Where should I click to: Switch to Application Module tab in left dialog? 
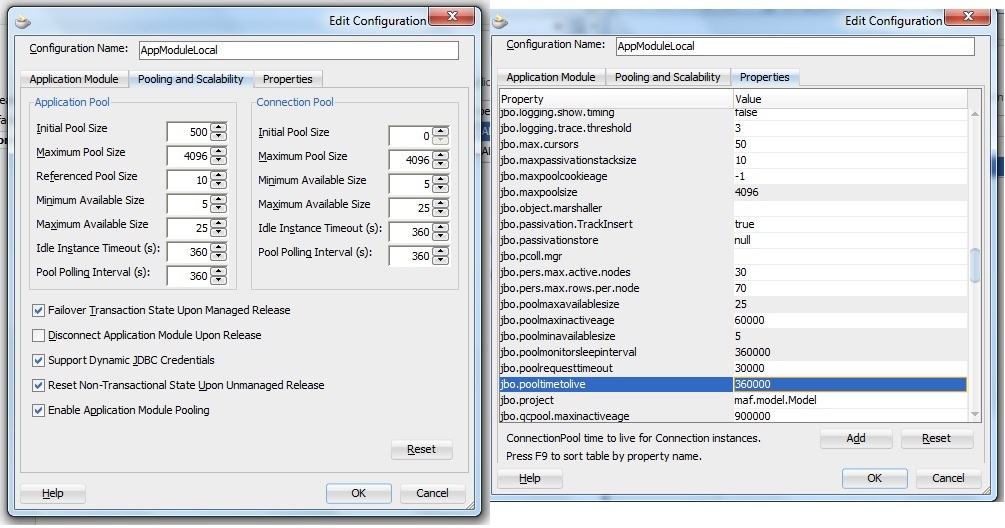(74, 79)
